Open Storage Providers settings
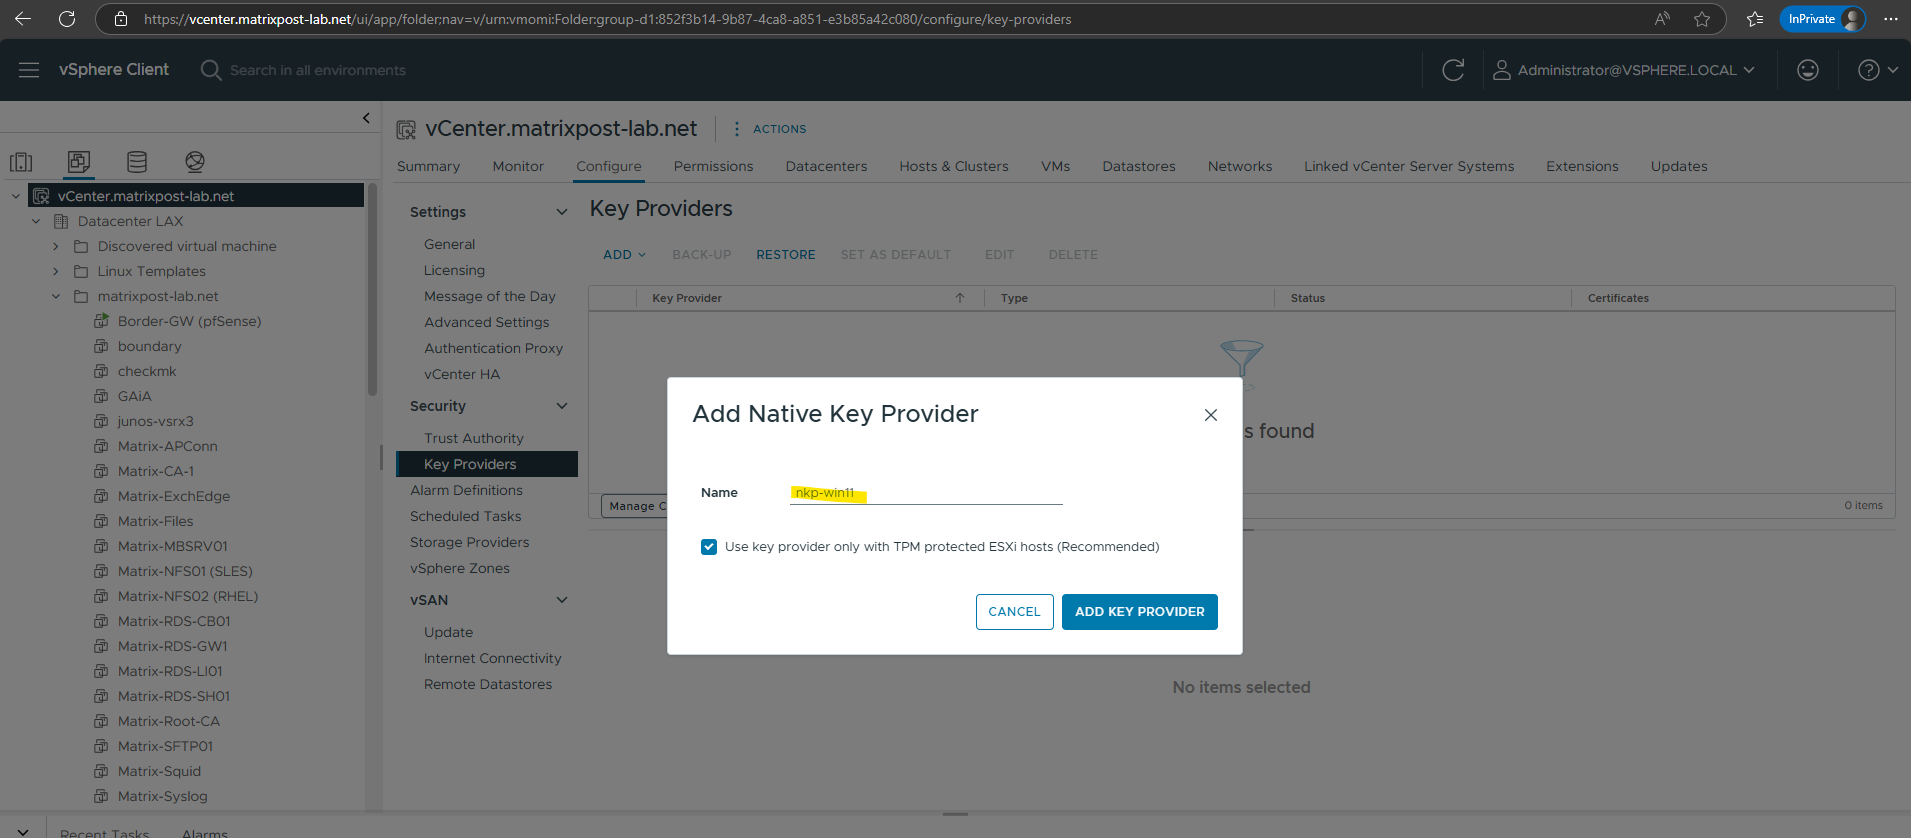The width and height of the screenshot is (1911, 838). pos(469,542)
